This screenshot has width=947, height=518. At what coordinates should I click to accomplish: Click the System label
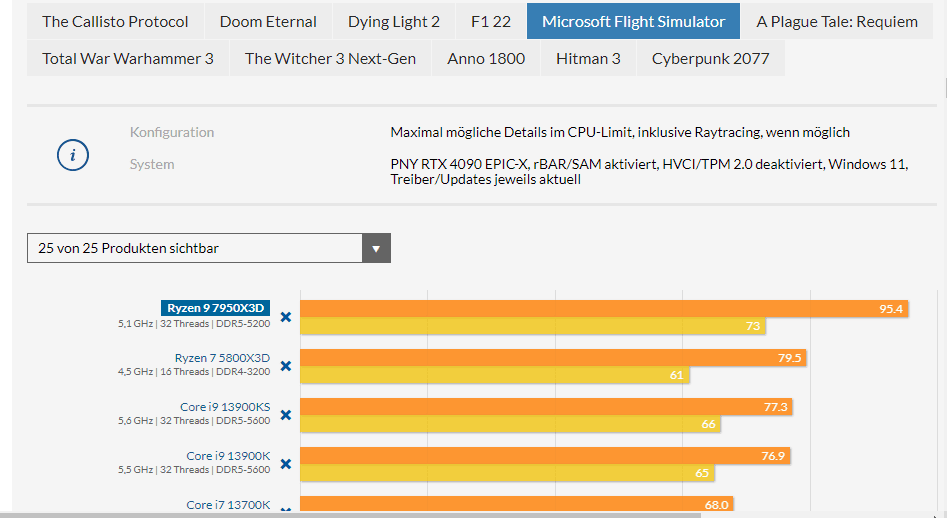pos(152,164)
